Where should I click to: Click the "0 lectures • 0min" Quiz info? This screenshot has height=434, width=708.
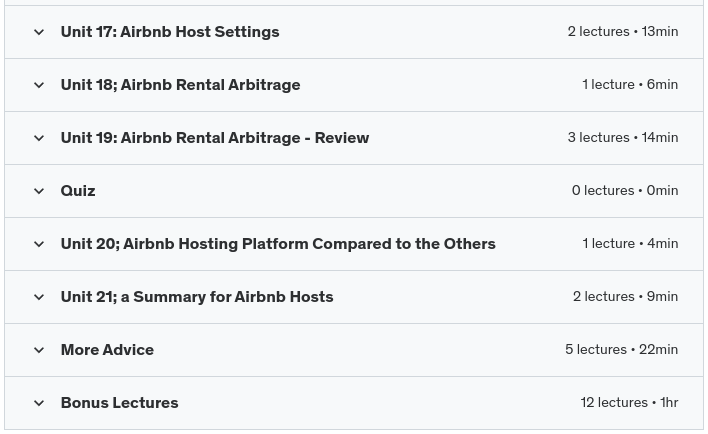pyautogui.click(x=624, y=191)
